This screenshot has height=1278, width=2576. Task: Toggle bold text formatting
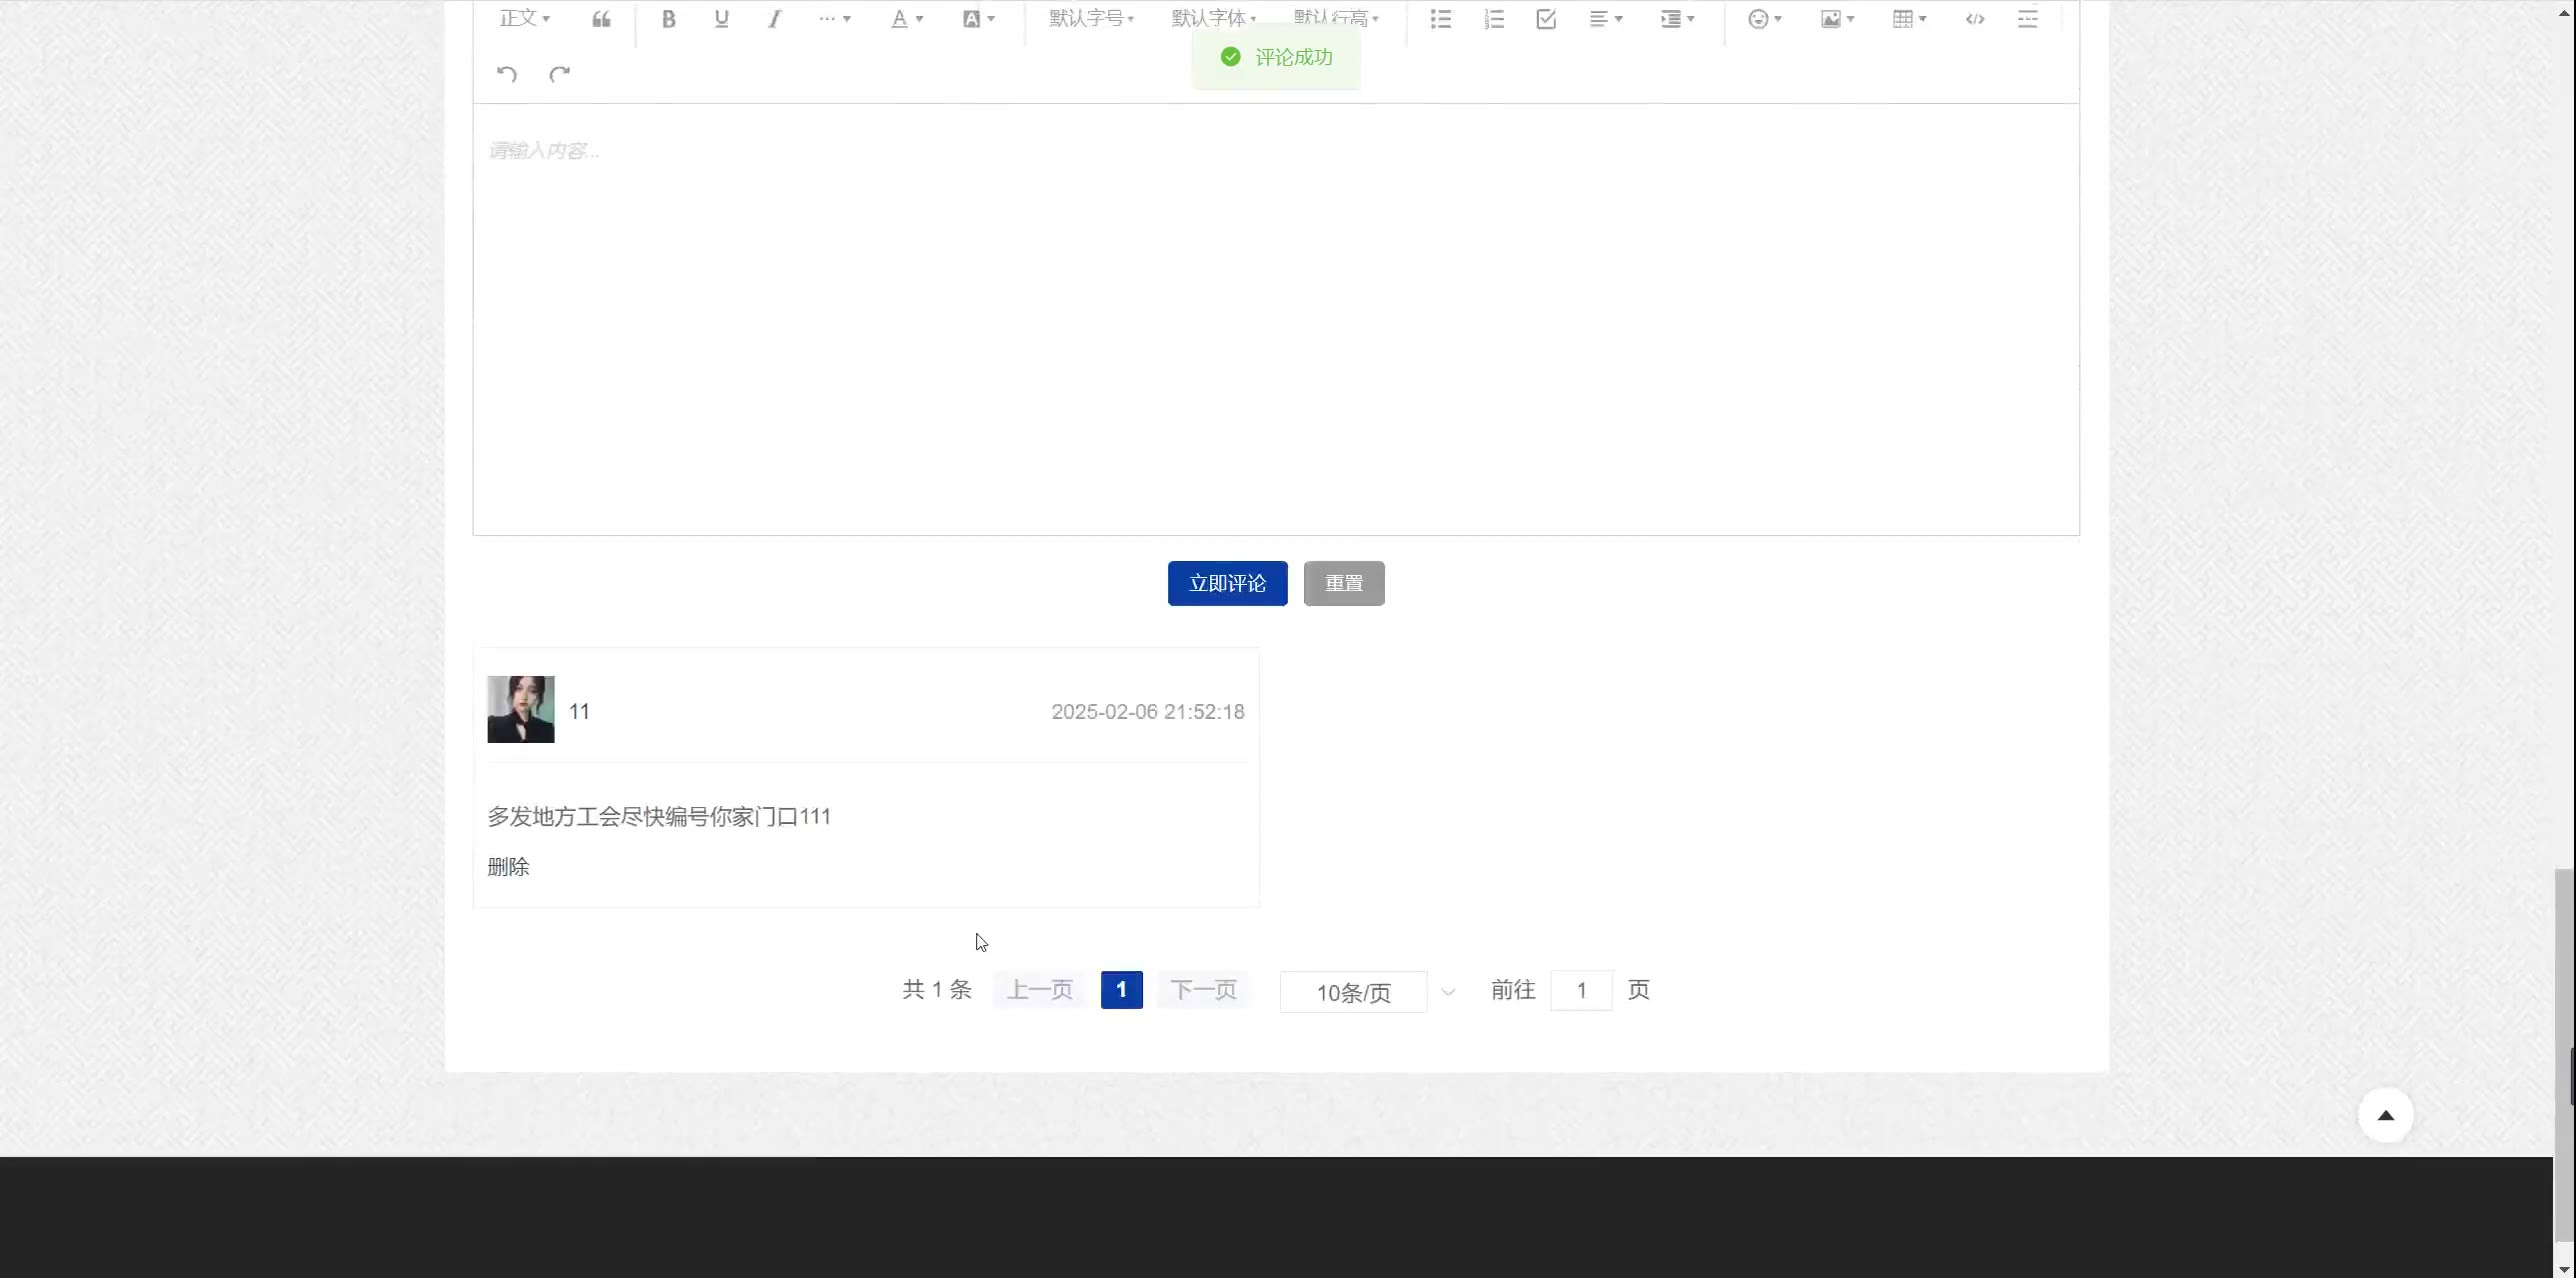pos(669,19)
